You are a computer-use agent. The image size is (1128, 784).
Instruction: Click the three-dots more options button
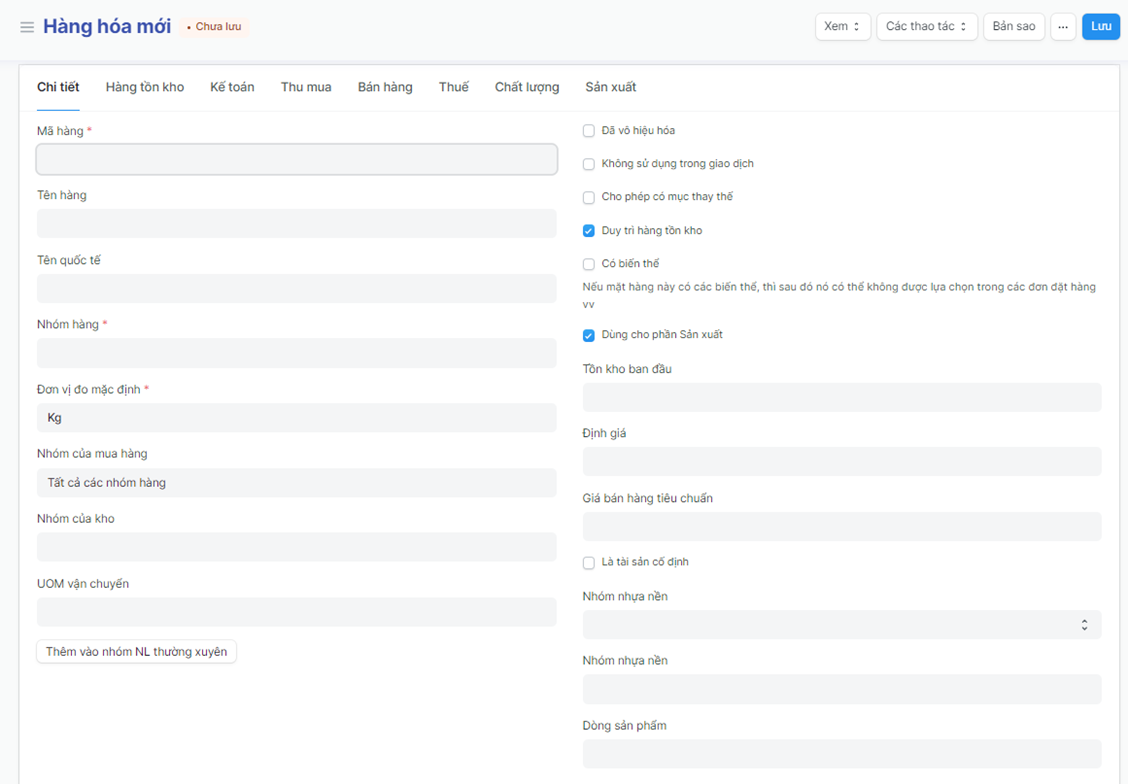click(x=1062, y=27)
